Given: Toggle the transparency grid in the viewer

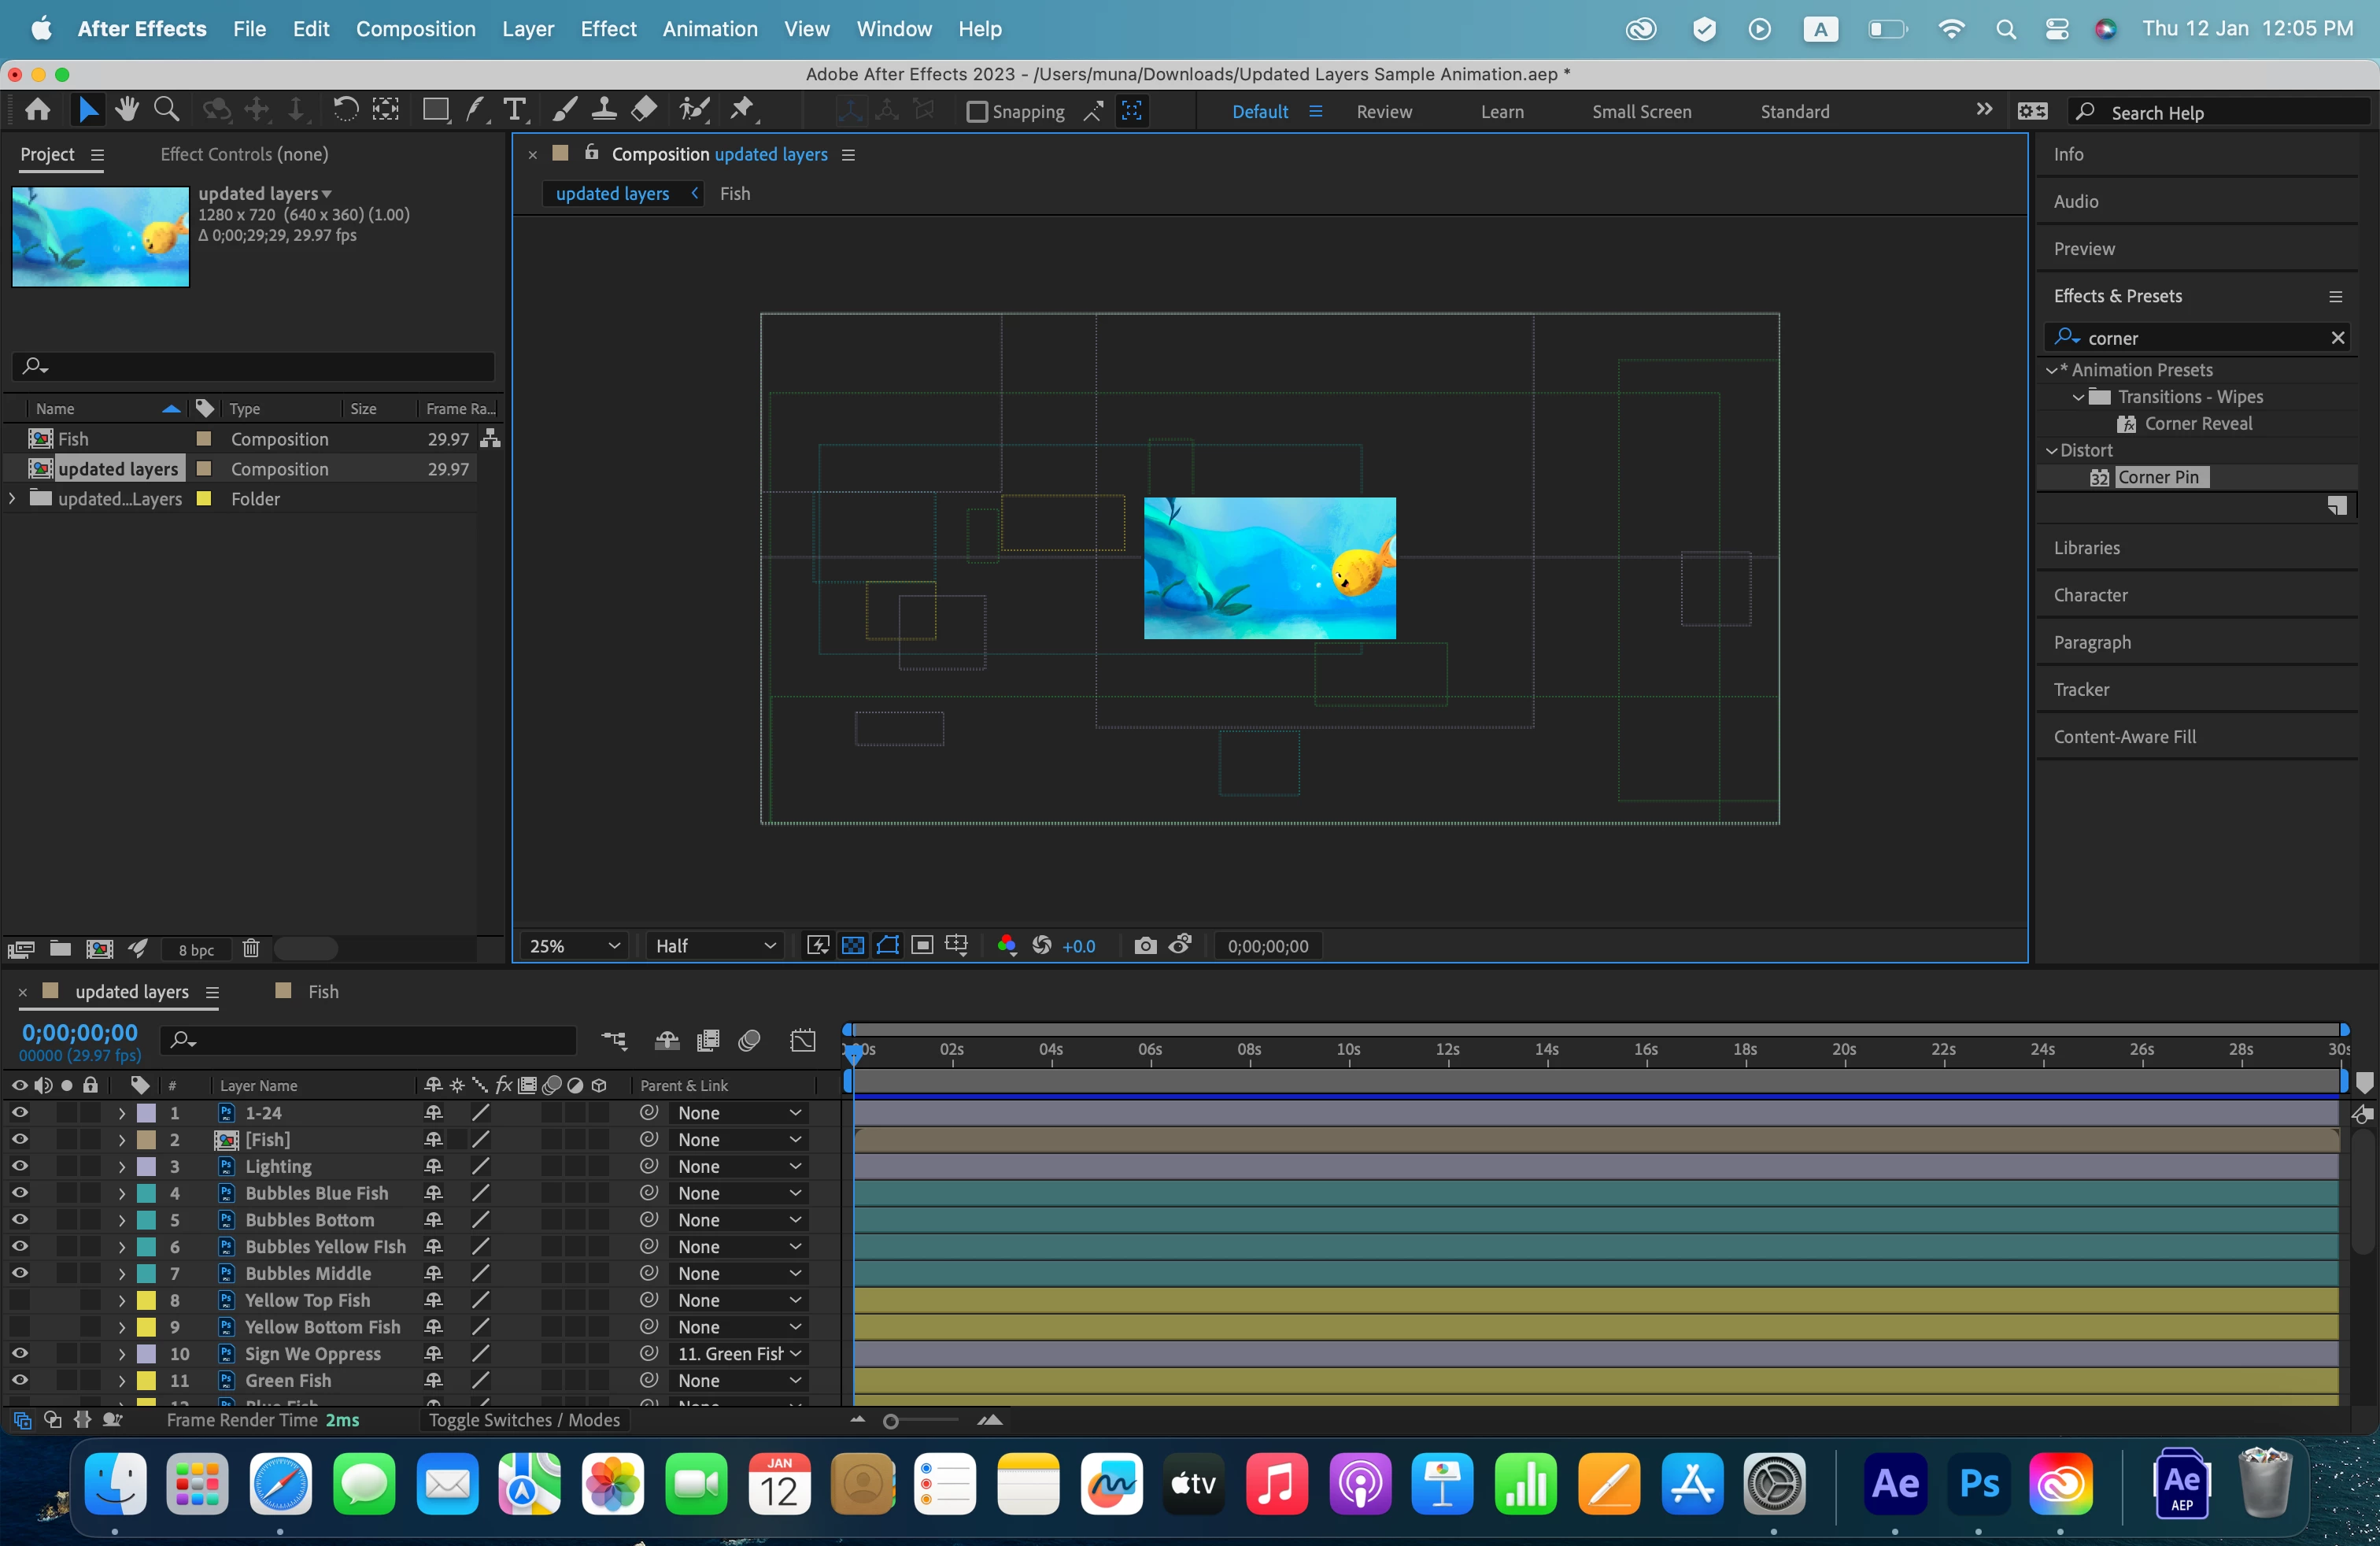Looking at the screenshot, I should pos(853,946).
